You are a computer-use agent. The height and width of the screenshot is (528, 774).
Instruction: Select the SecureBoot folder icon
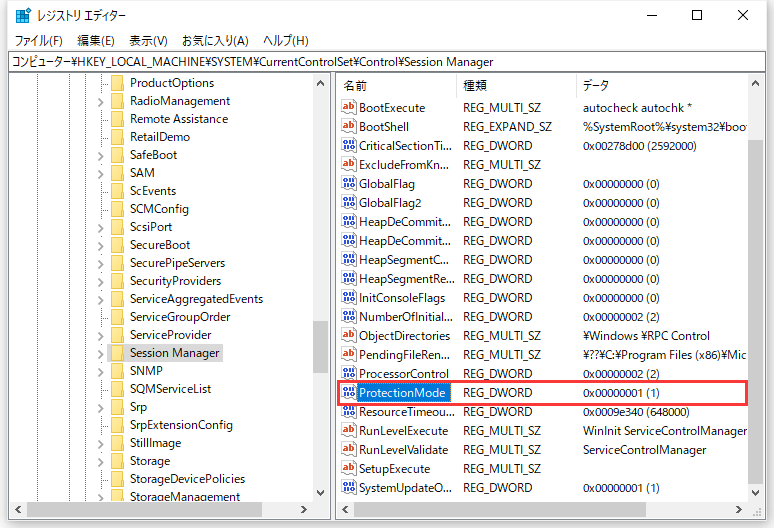117,245
